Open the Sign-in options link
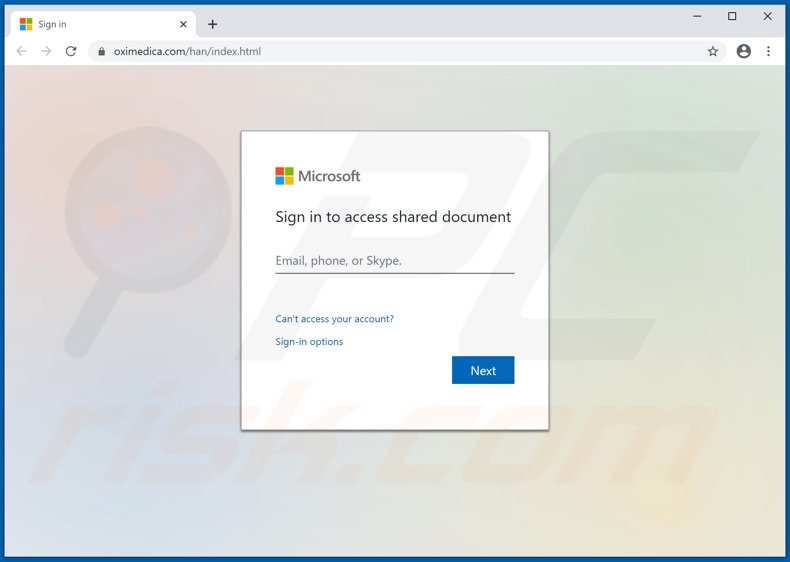This screenshot has height=562, width=790. click(309, 341)
